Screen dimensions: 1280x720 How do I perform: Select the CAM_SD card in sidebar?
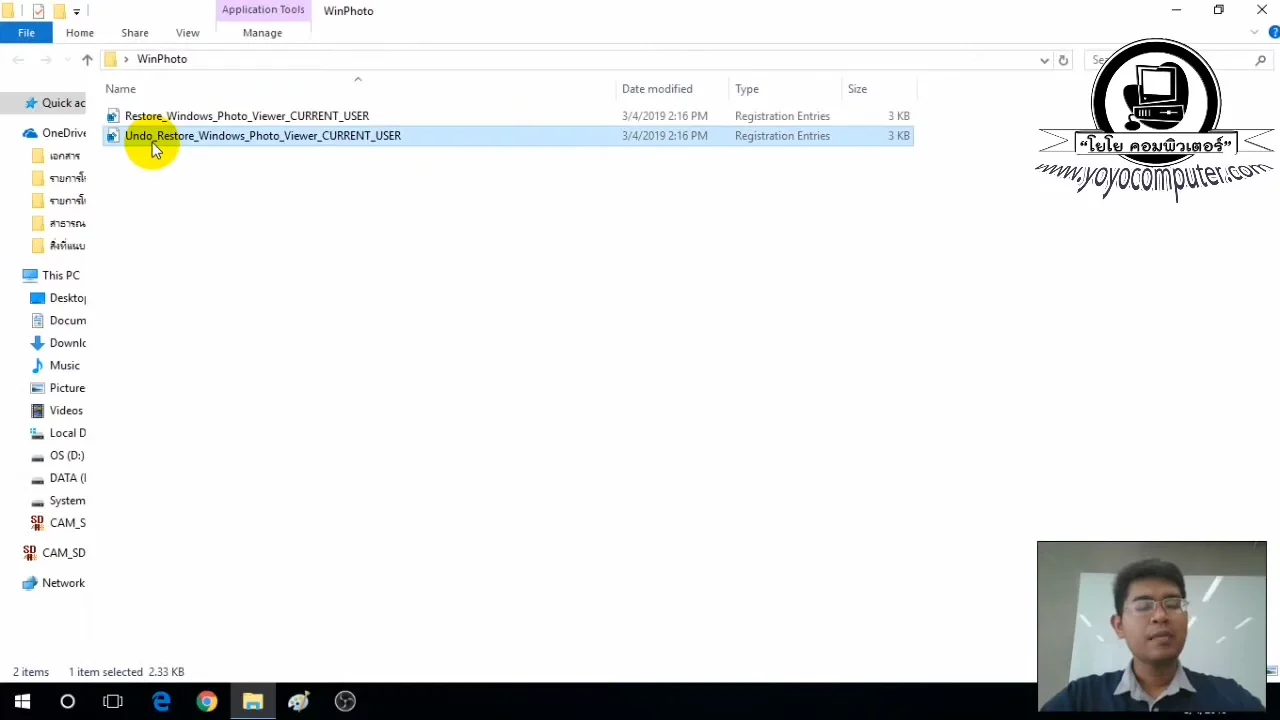(x=63, y=552)
